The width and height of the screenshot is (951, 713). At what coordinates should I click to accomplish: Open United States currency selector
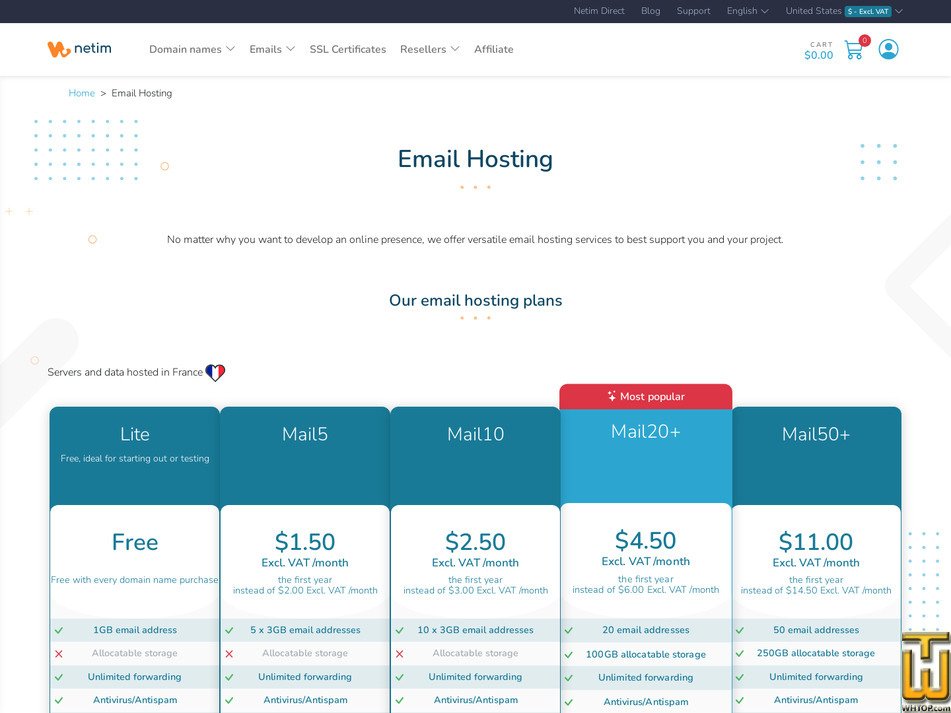tap(843, 11)
